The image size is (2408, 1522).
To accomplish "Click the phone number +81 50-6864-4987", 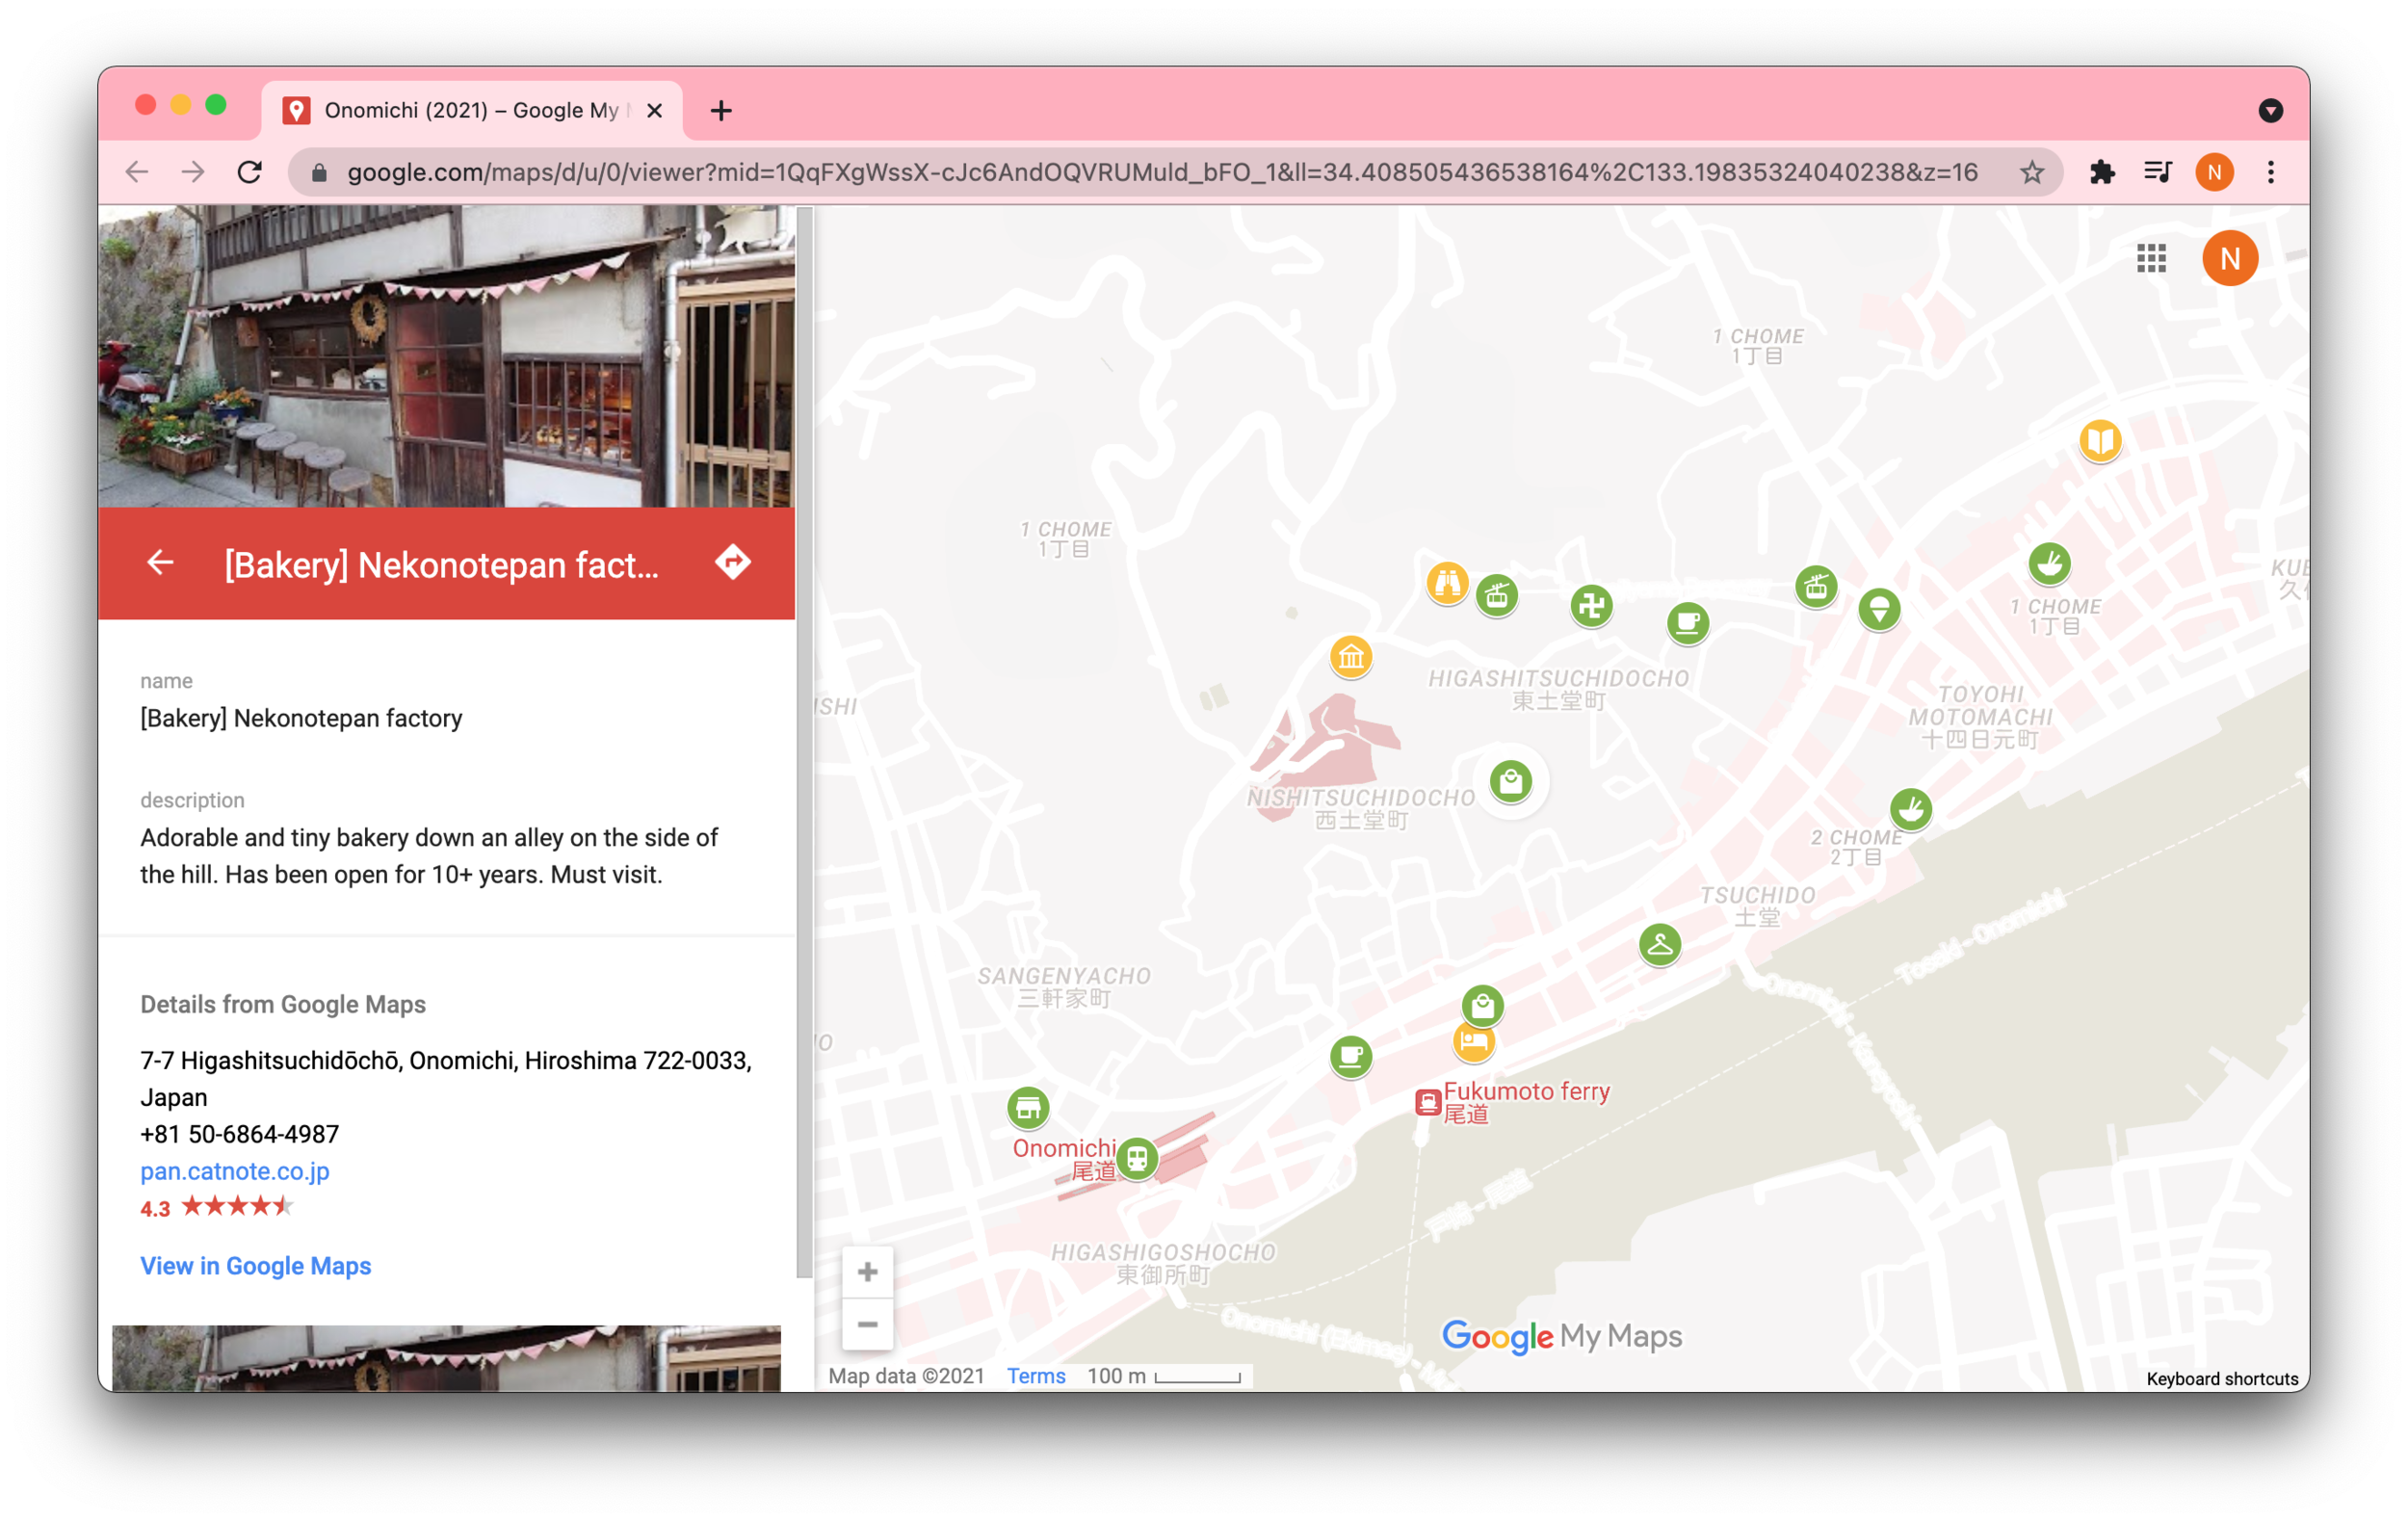I will (240, 1134).
